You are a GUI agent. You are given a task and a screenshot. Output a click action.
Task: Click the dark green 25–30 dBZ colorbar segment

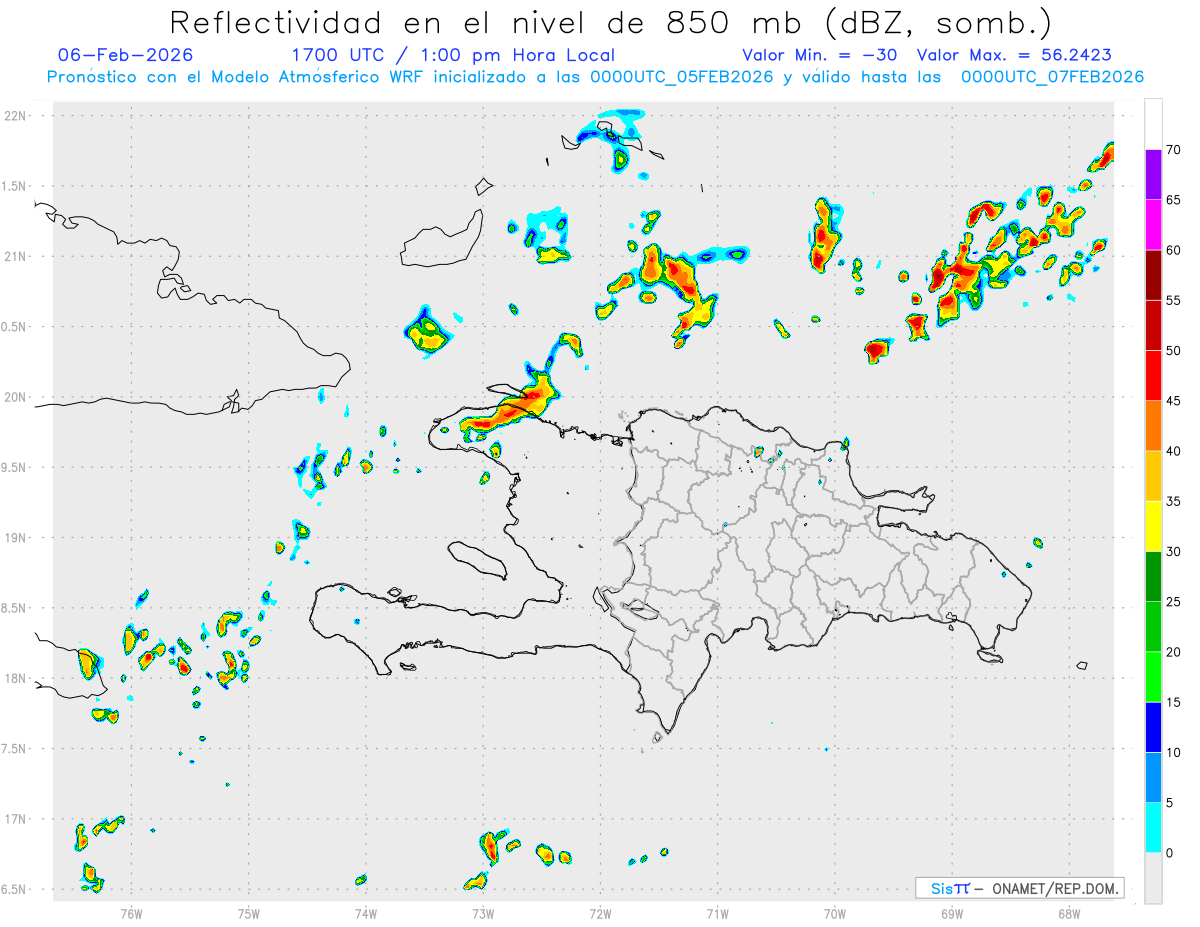(1153, 576)
